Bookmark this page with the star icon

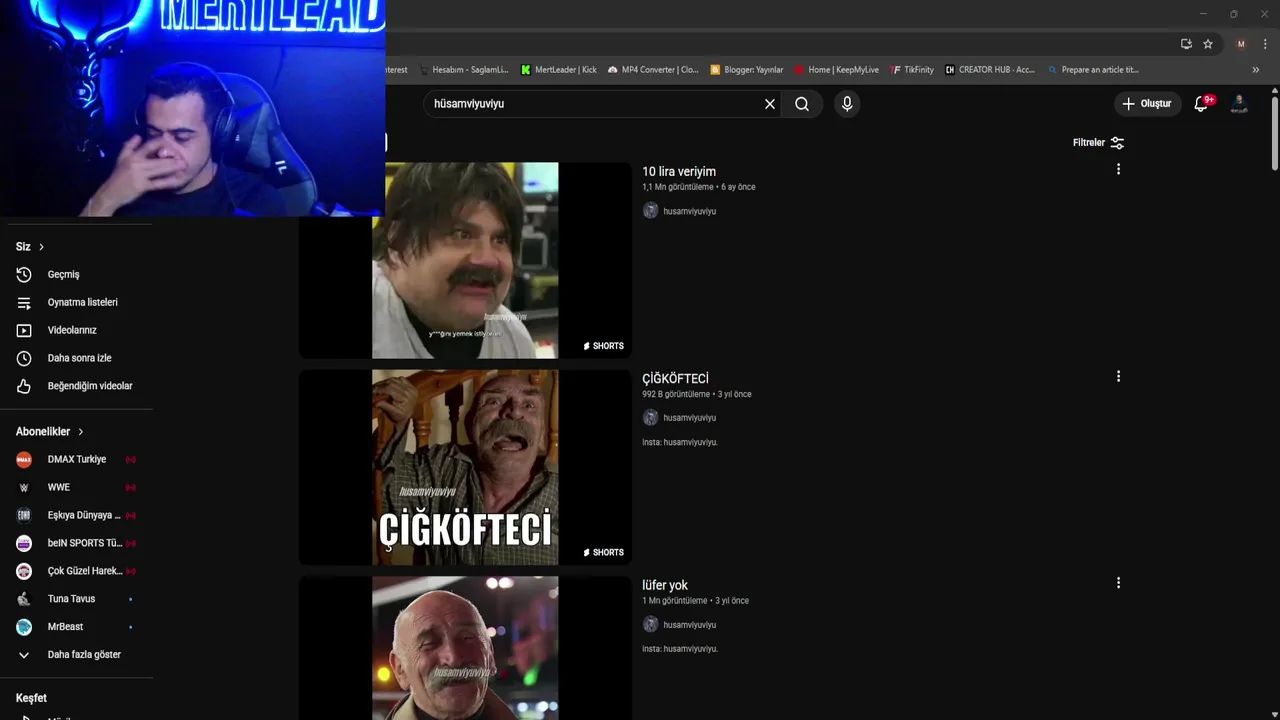pyautogui.click(x=1208, y=44)
